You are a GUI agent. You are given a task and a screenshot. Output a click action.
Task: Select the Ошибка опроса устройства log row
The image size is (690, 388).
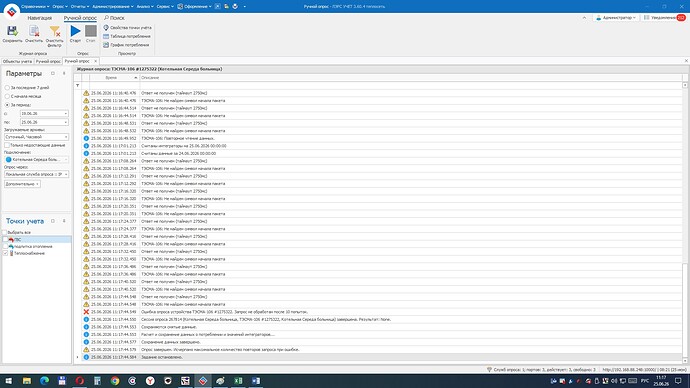pyautogui.click(x=382, y=312)
